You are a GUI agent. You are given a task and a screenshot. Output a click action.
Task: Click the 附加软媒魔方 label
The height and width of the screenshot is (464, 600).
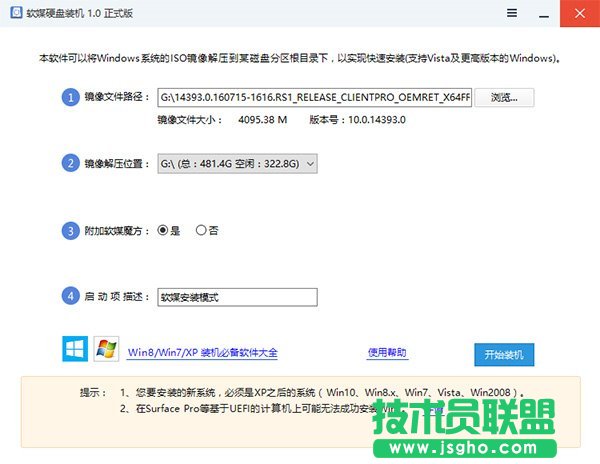(x=117, y=231)
